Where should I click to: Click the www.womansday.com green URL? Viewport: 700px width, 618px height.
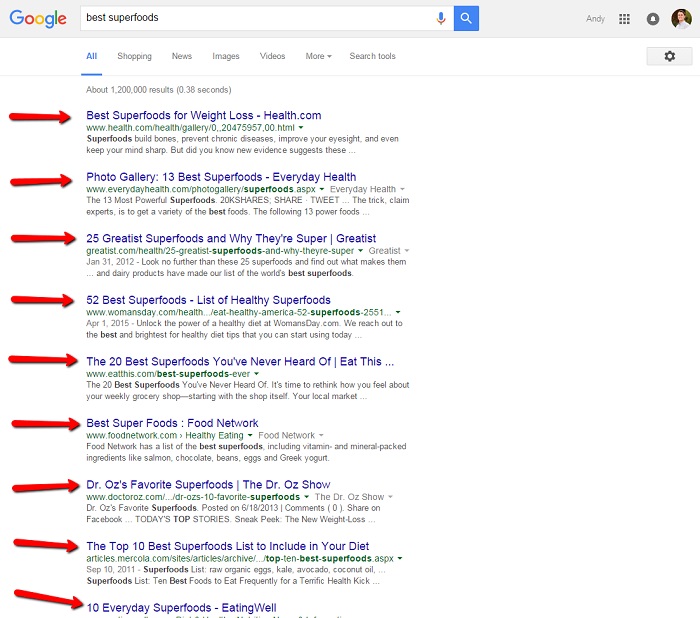tap(239, 312)
